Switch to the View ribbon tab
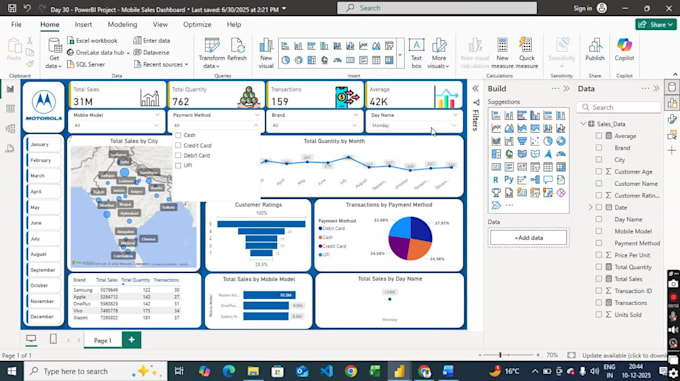The height and width of the screenshot is (381, 680). coord(160,25)
